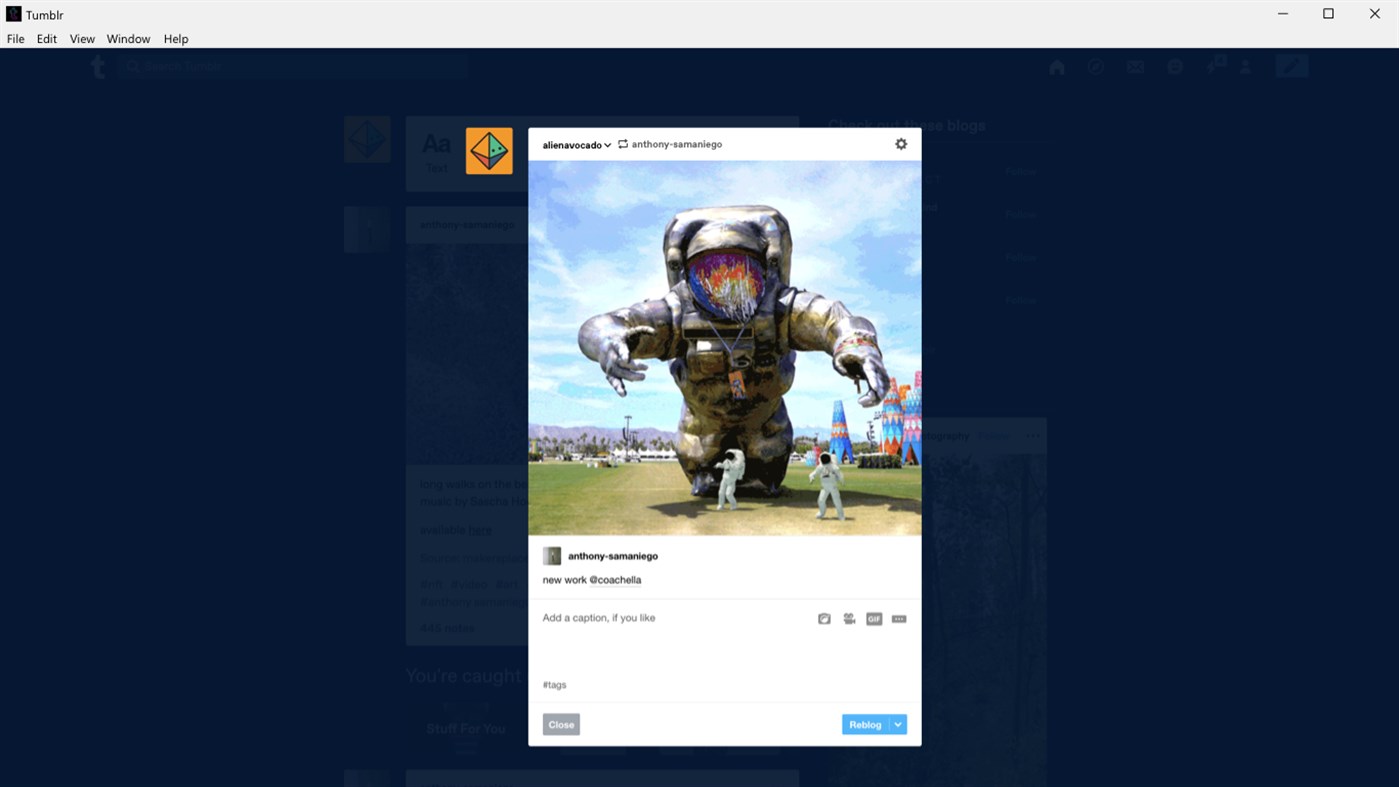This screenshot has width=1399, height=787.
Task: Open the Explore compass icon
Action: [1096, 66]
